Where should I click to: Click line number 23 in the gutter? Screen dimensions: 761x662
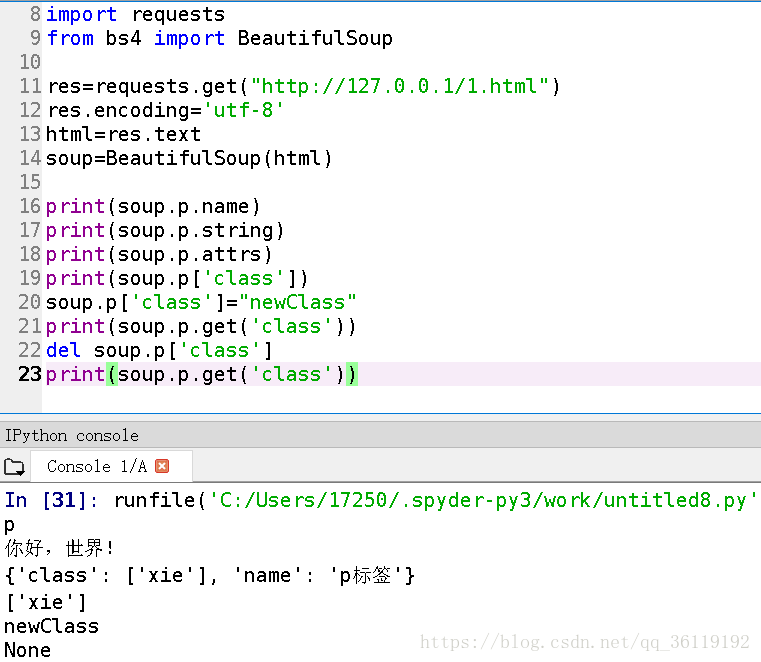point(30,374)
